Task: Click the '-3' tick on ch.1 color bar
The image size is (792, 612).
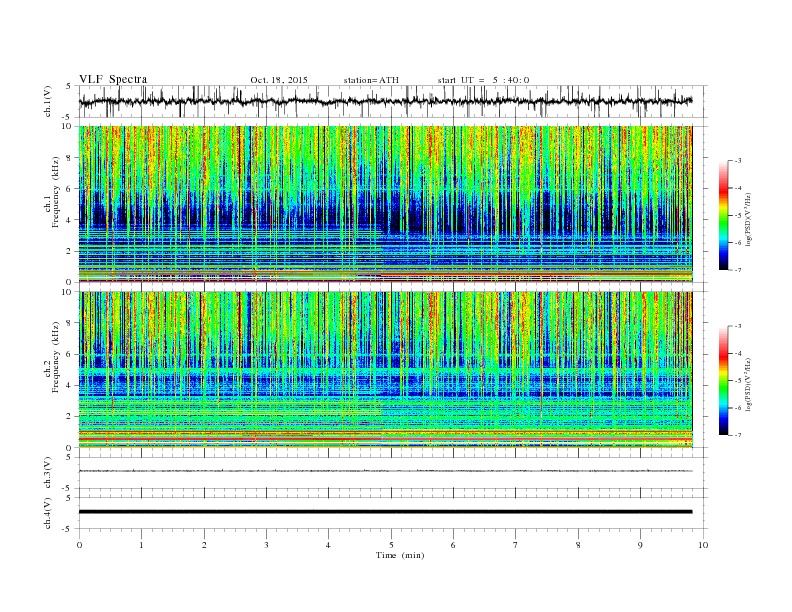Action: (x=738, y=161)
